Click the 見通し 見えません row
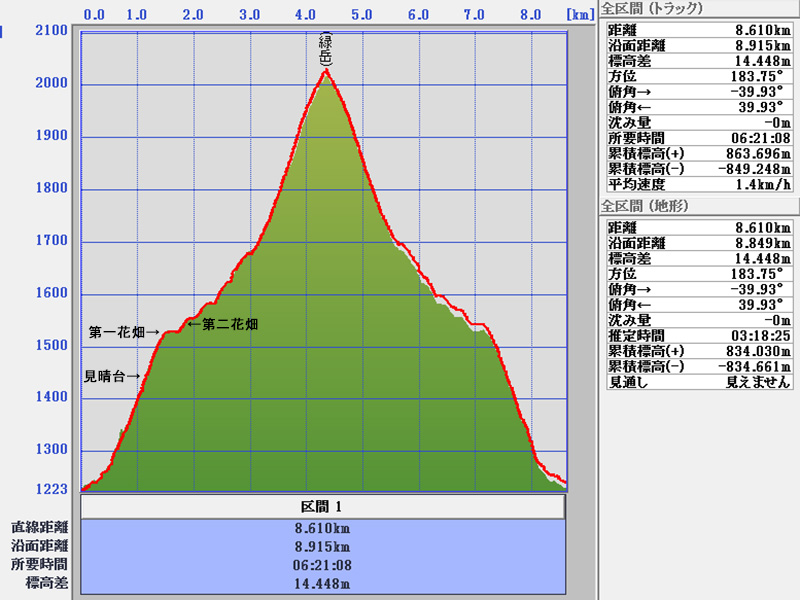The width and height of the screenshot is (800, 600). 698,382
